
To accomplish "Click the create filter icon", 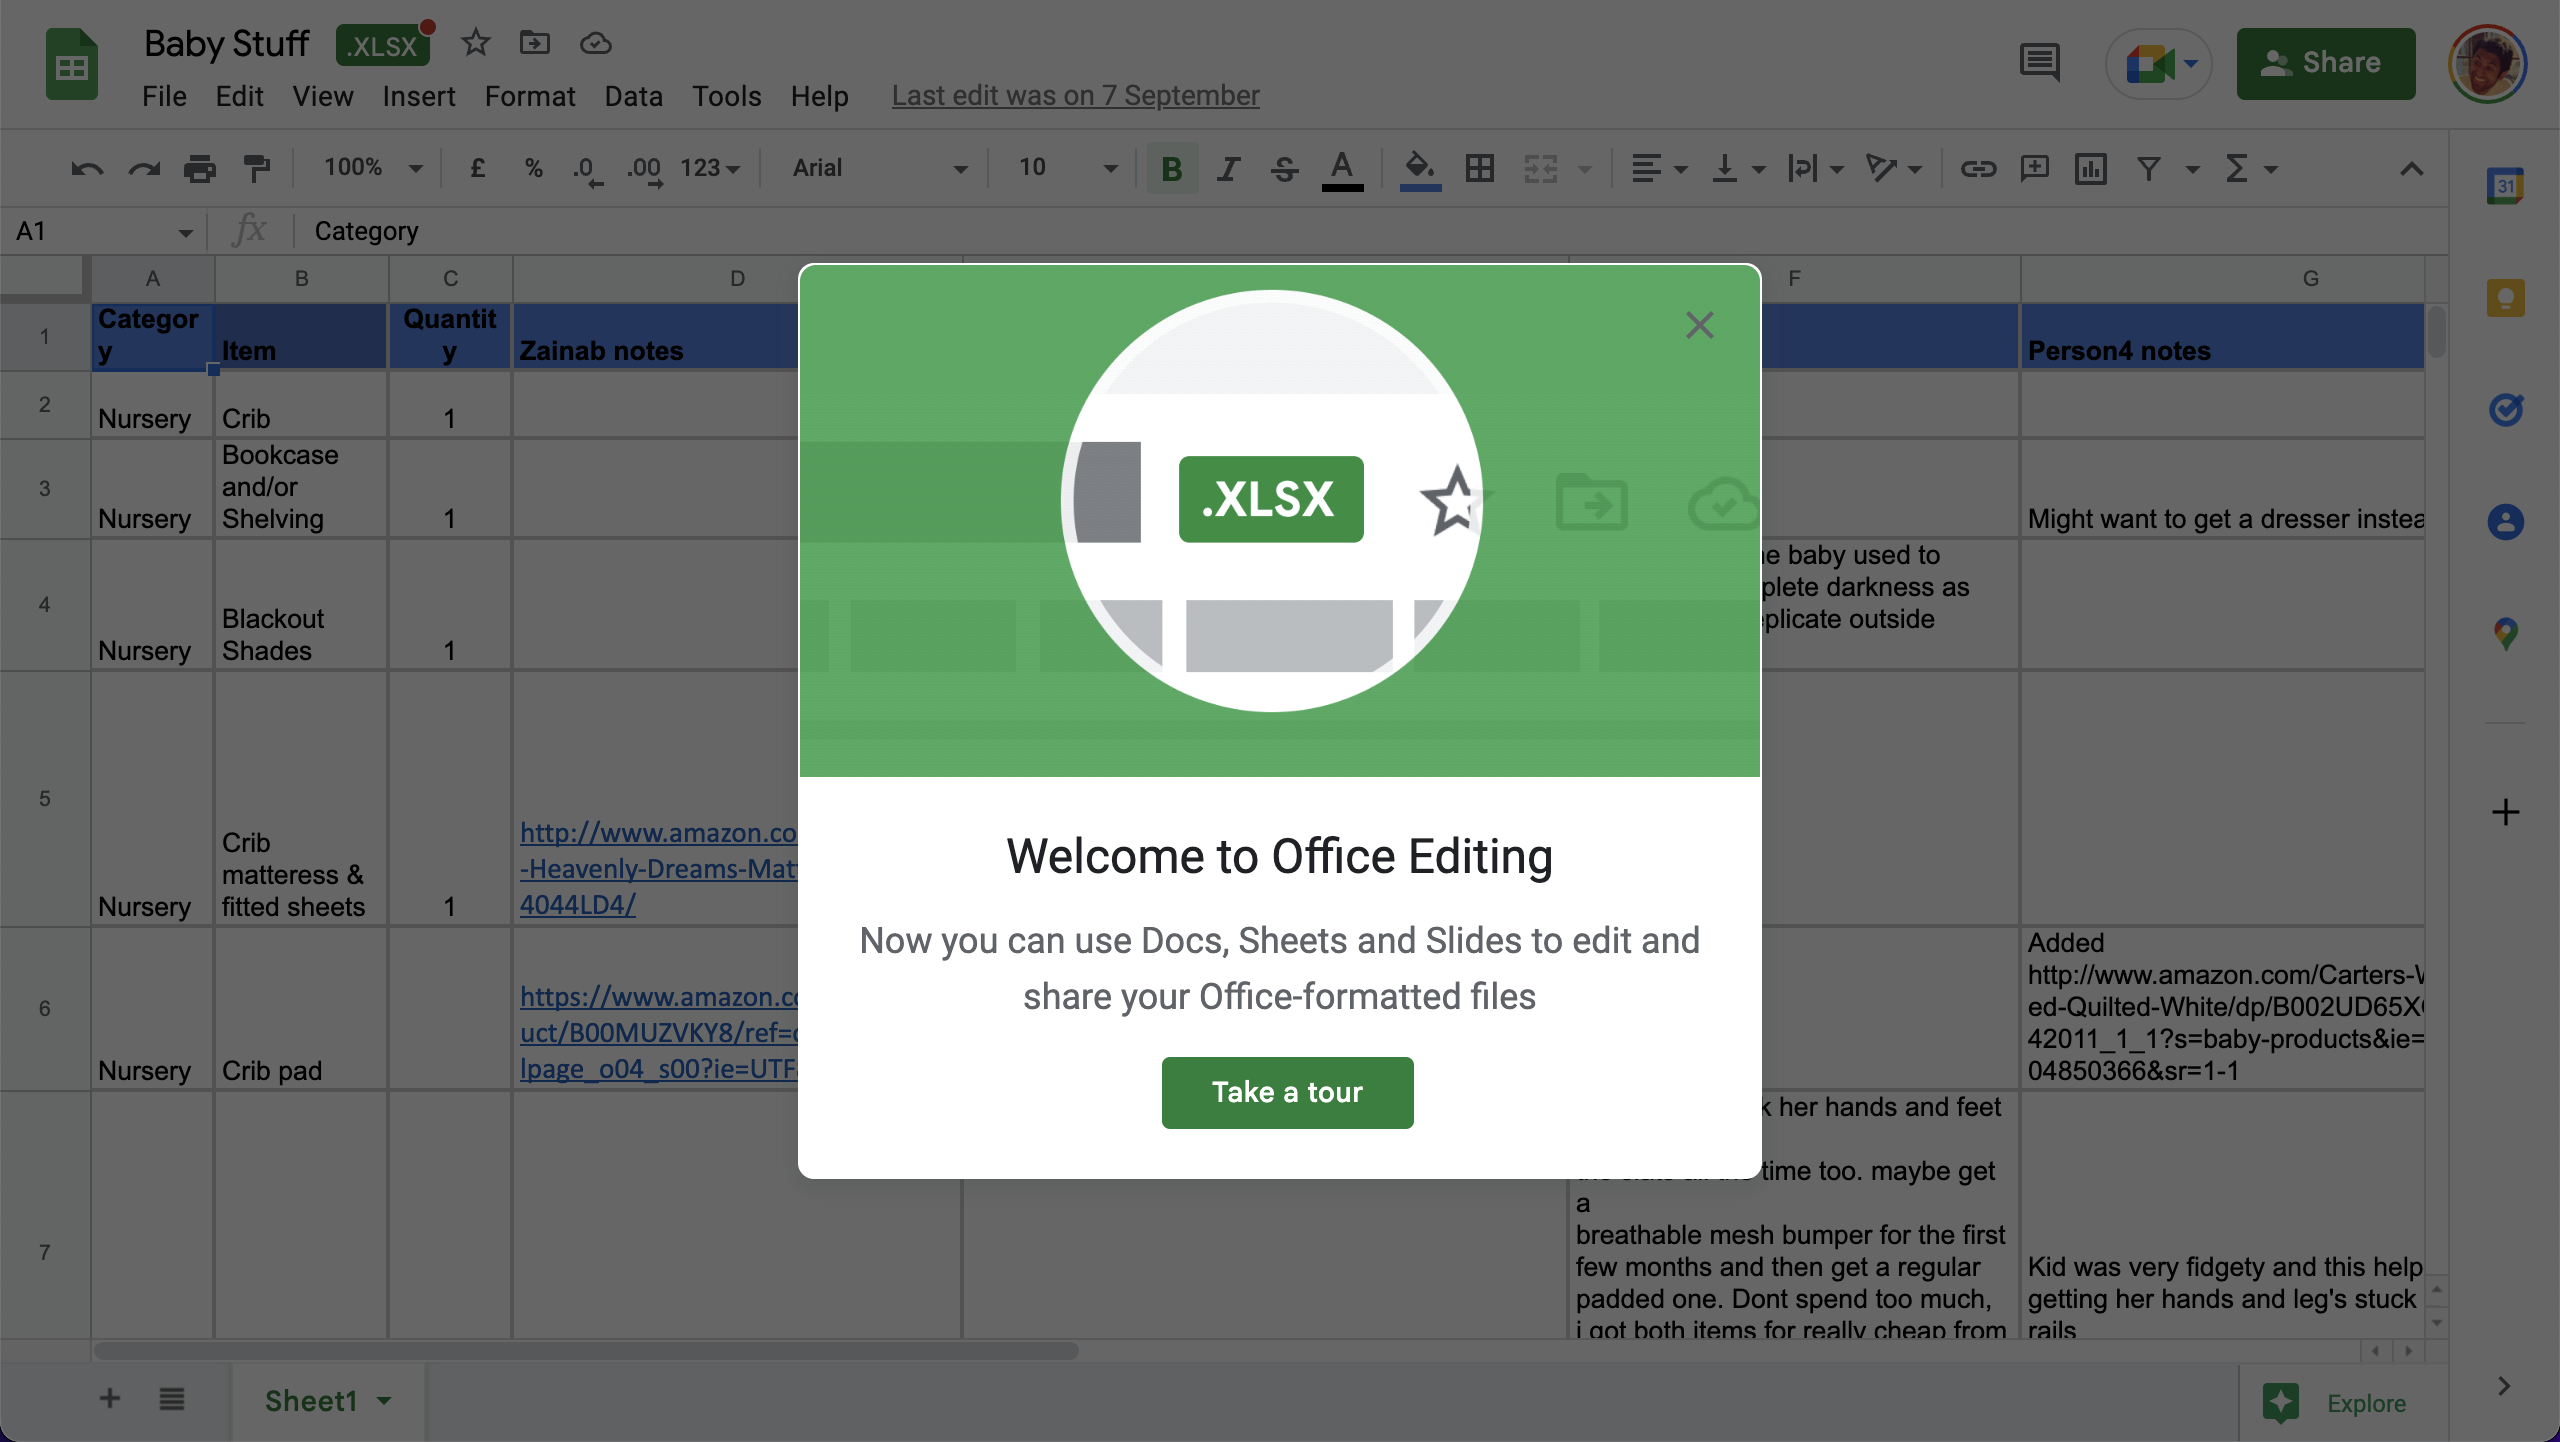I will tap(2148, 169).
